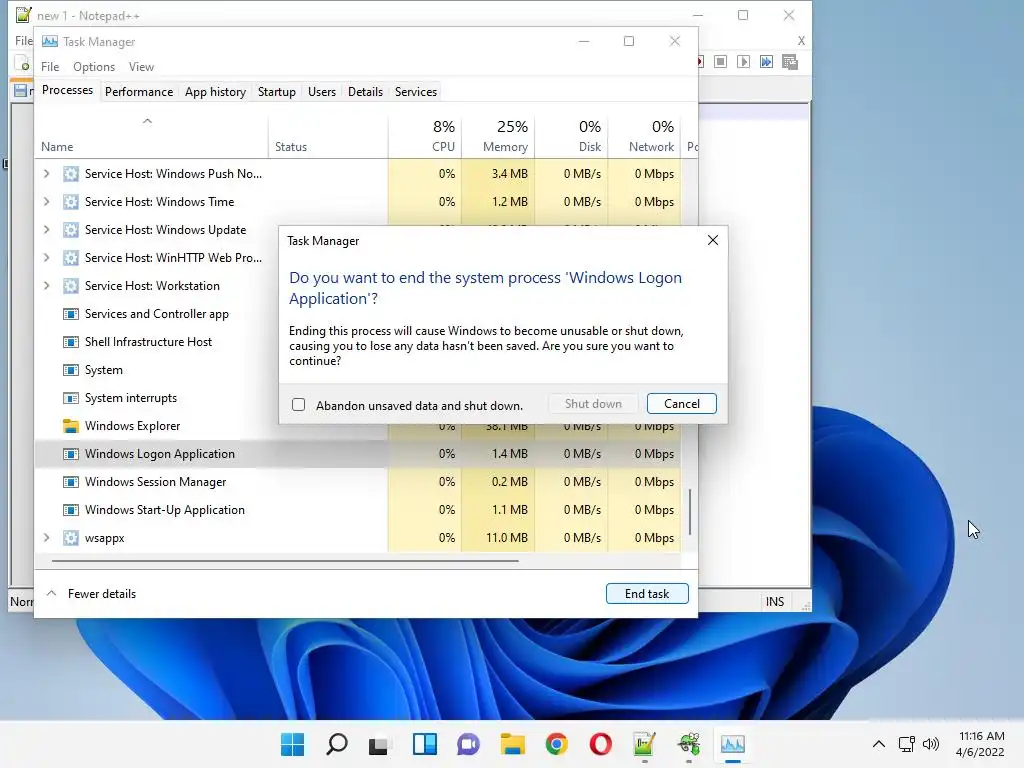
Task: Click the Notepad++ Playback macro icon
Action: [743, 62]
